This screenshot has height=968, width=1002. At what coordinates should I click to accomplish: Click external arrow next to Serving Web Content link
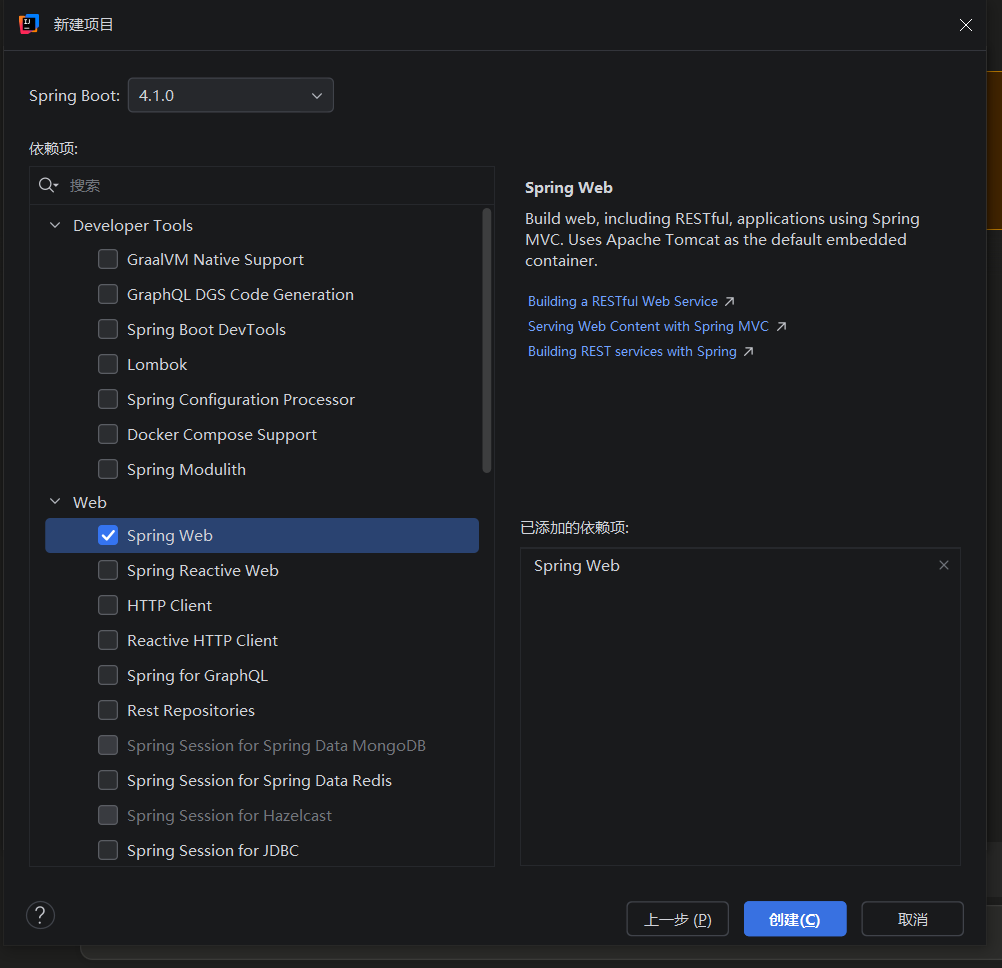coord(781,327)
